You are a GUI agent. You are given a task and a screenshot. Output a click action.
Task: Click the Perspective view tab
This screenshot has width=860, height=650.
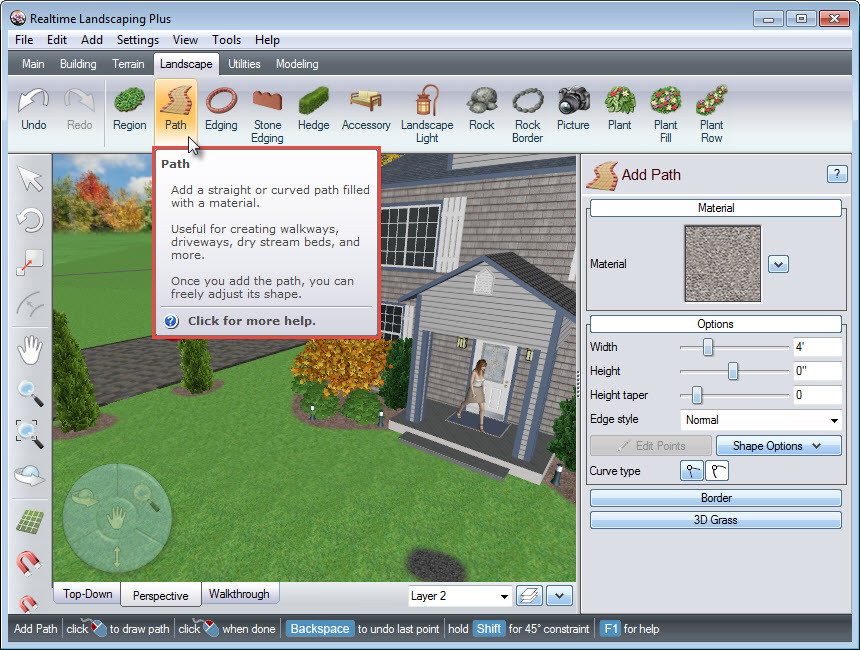tap(161, 596)
